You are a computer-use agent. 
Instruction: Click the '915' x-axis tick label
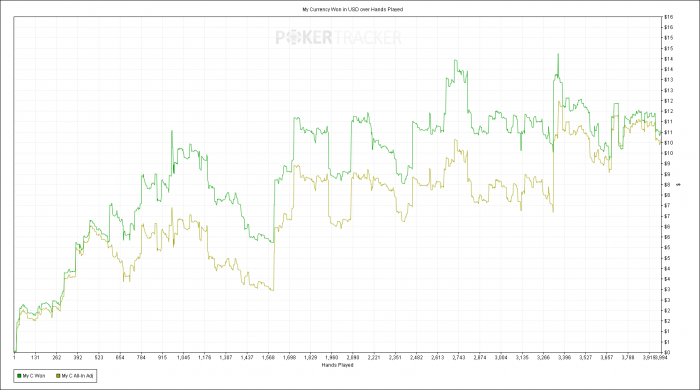pos(162,357)
